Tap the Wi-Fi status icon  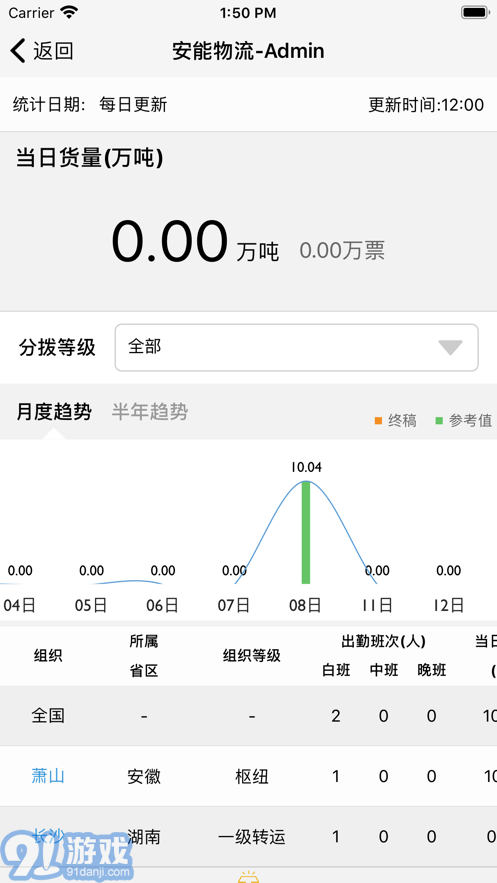coord(69,12)
